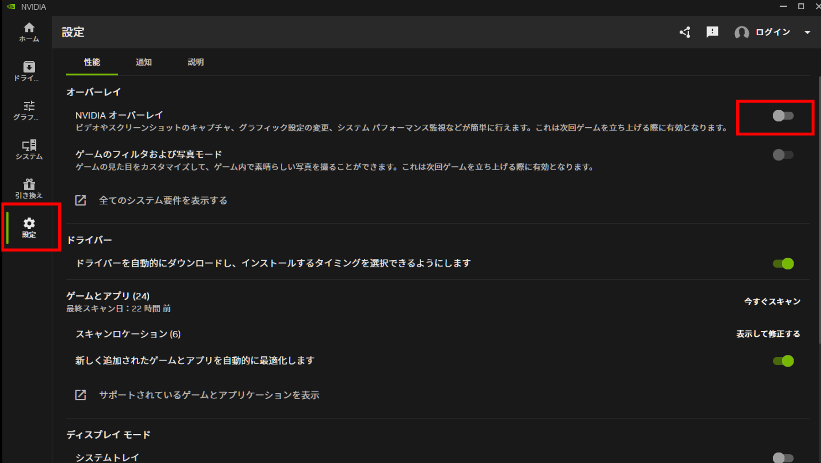Disable automatic driver download toggle
Viewport: 821px width, 463px height.
point(783,264)
